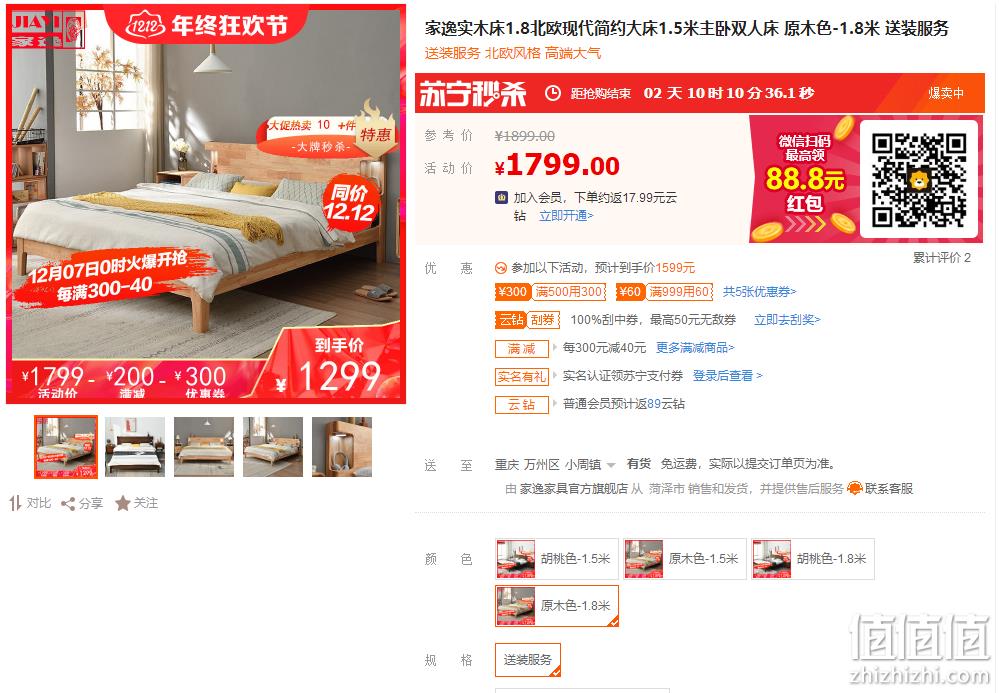This screenshot has width=999, height=693.
Task: Click the 立即开通 membership link
Action: coord(566,216)
